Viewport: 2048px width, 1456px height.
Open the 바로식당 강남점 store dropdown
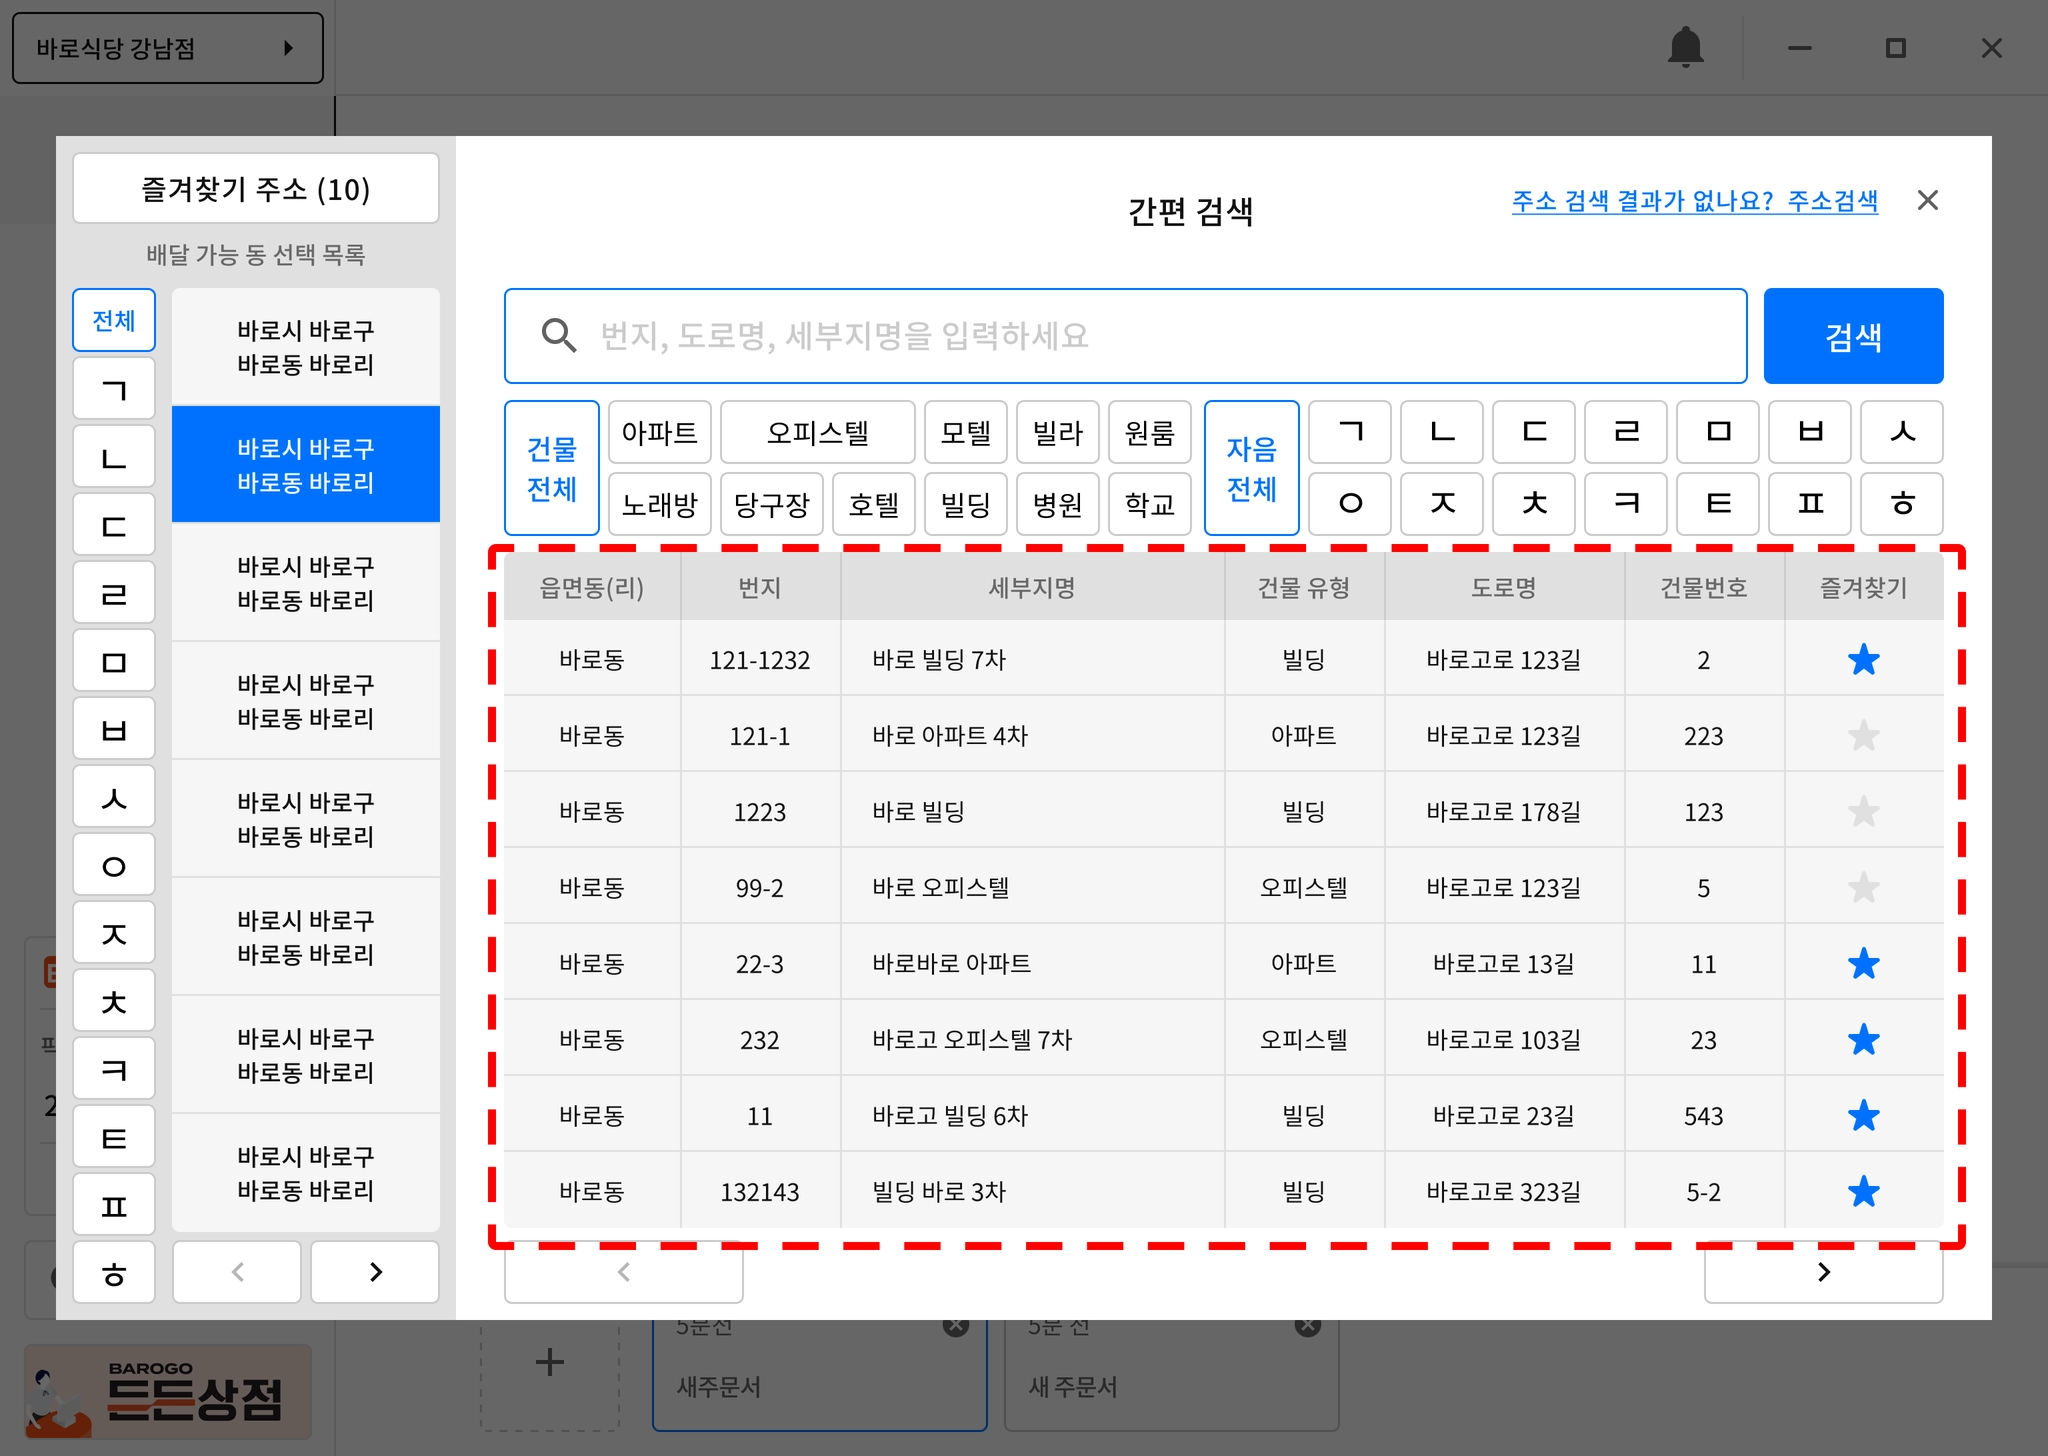click(x=167, y=48)
